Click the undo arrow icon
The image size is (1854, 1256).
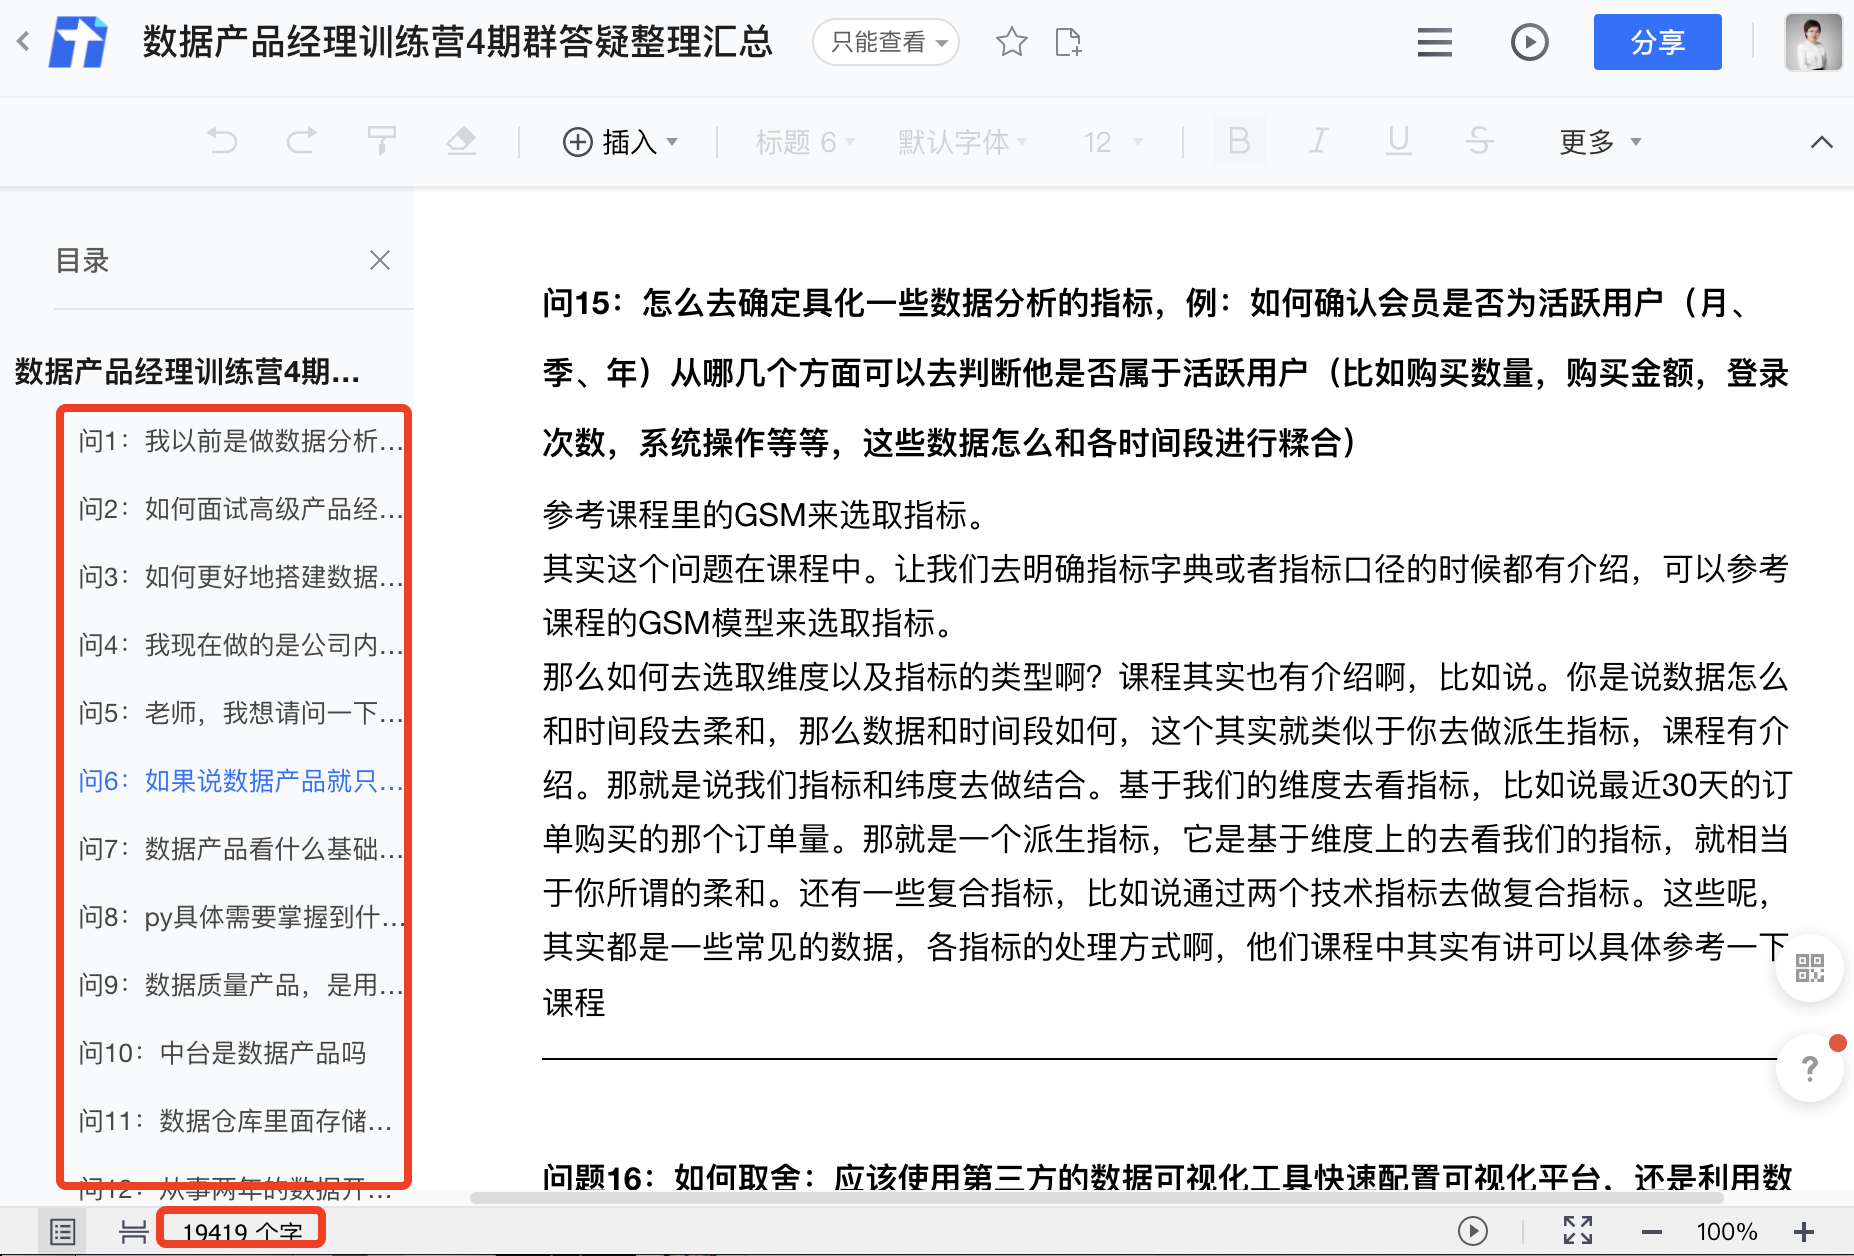click(x=222, y=141)
